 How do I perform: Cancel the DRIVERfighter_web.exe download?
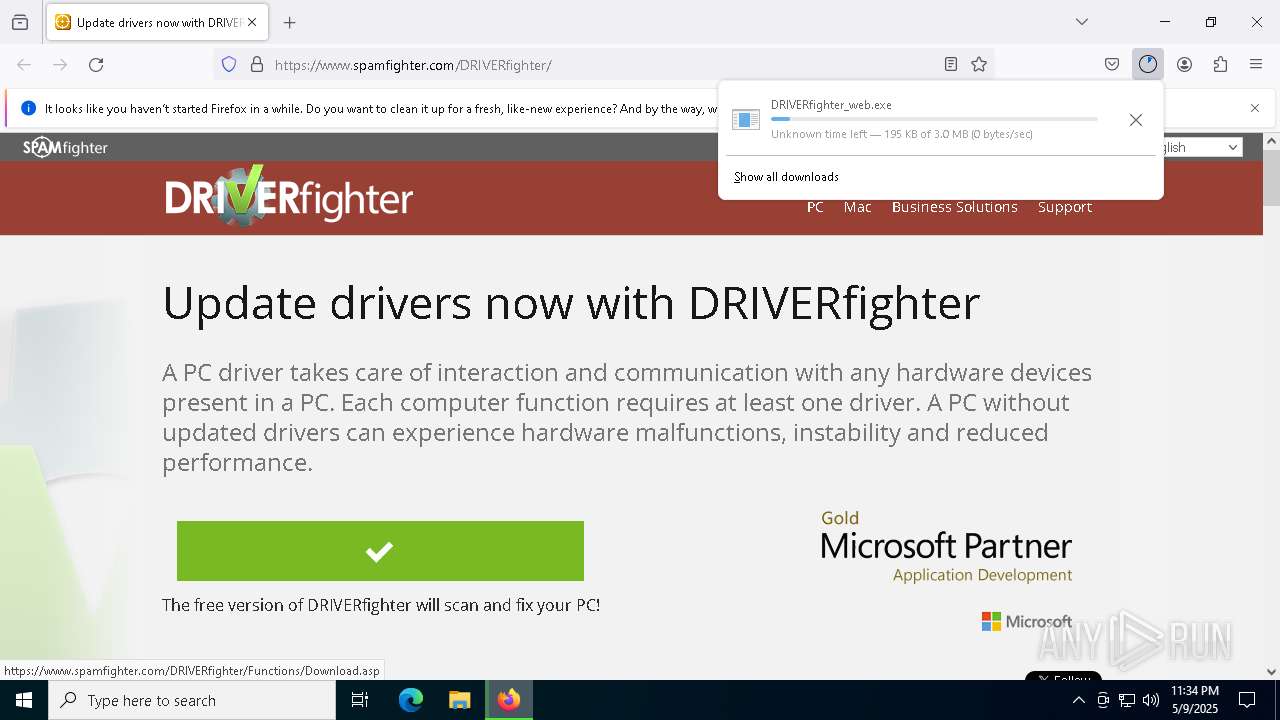click(1136, 120)
